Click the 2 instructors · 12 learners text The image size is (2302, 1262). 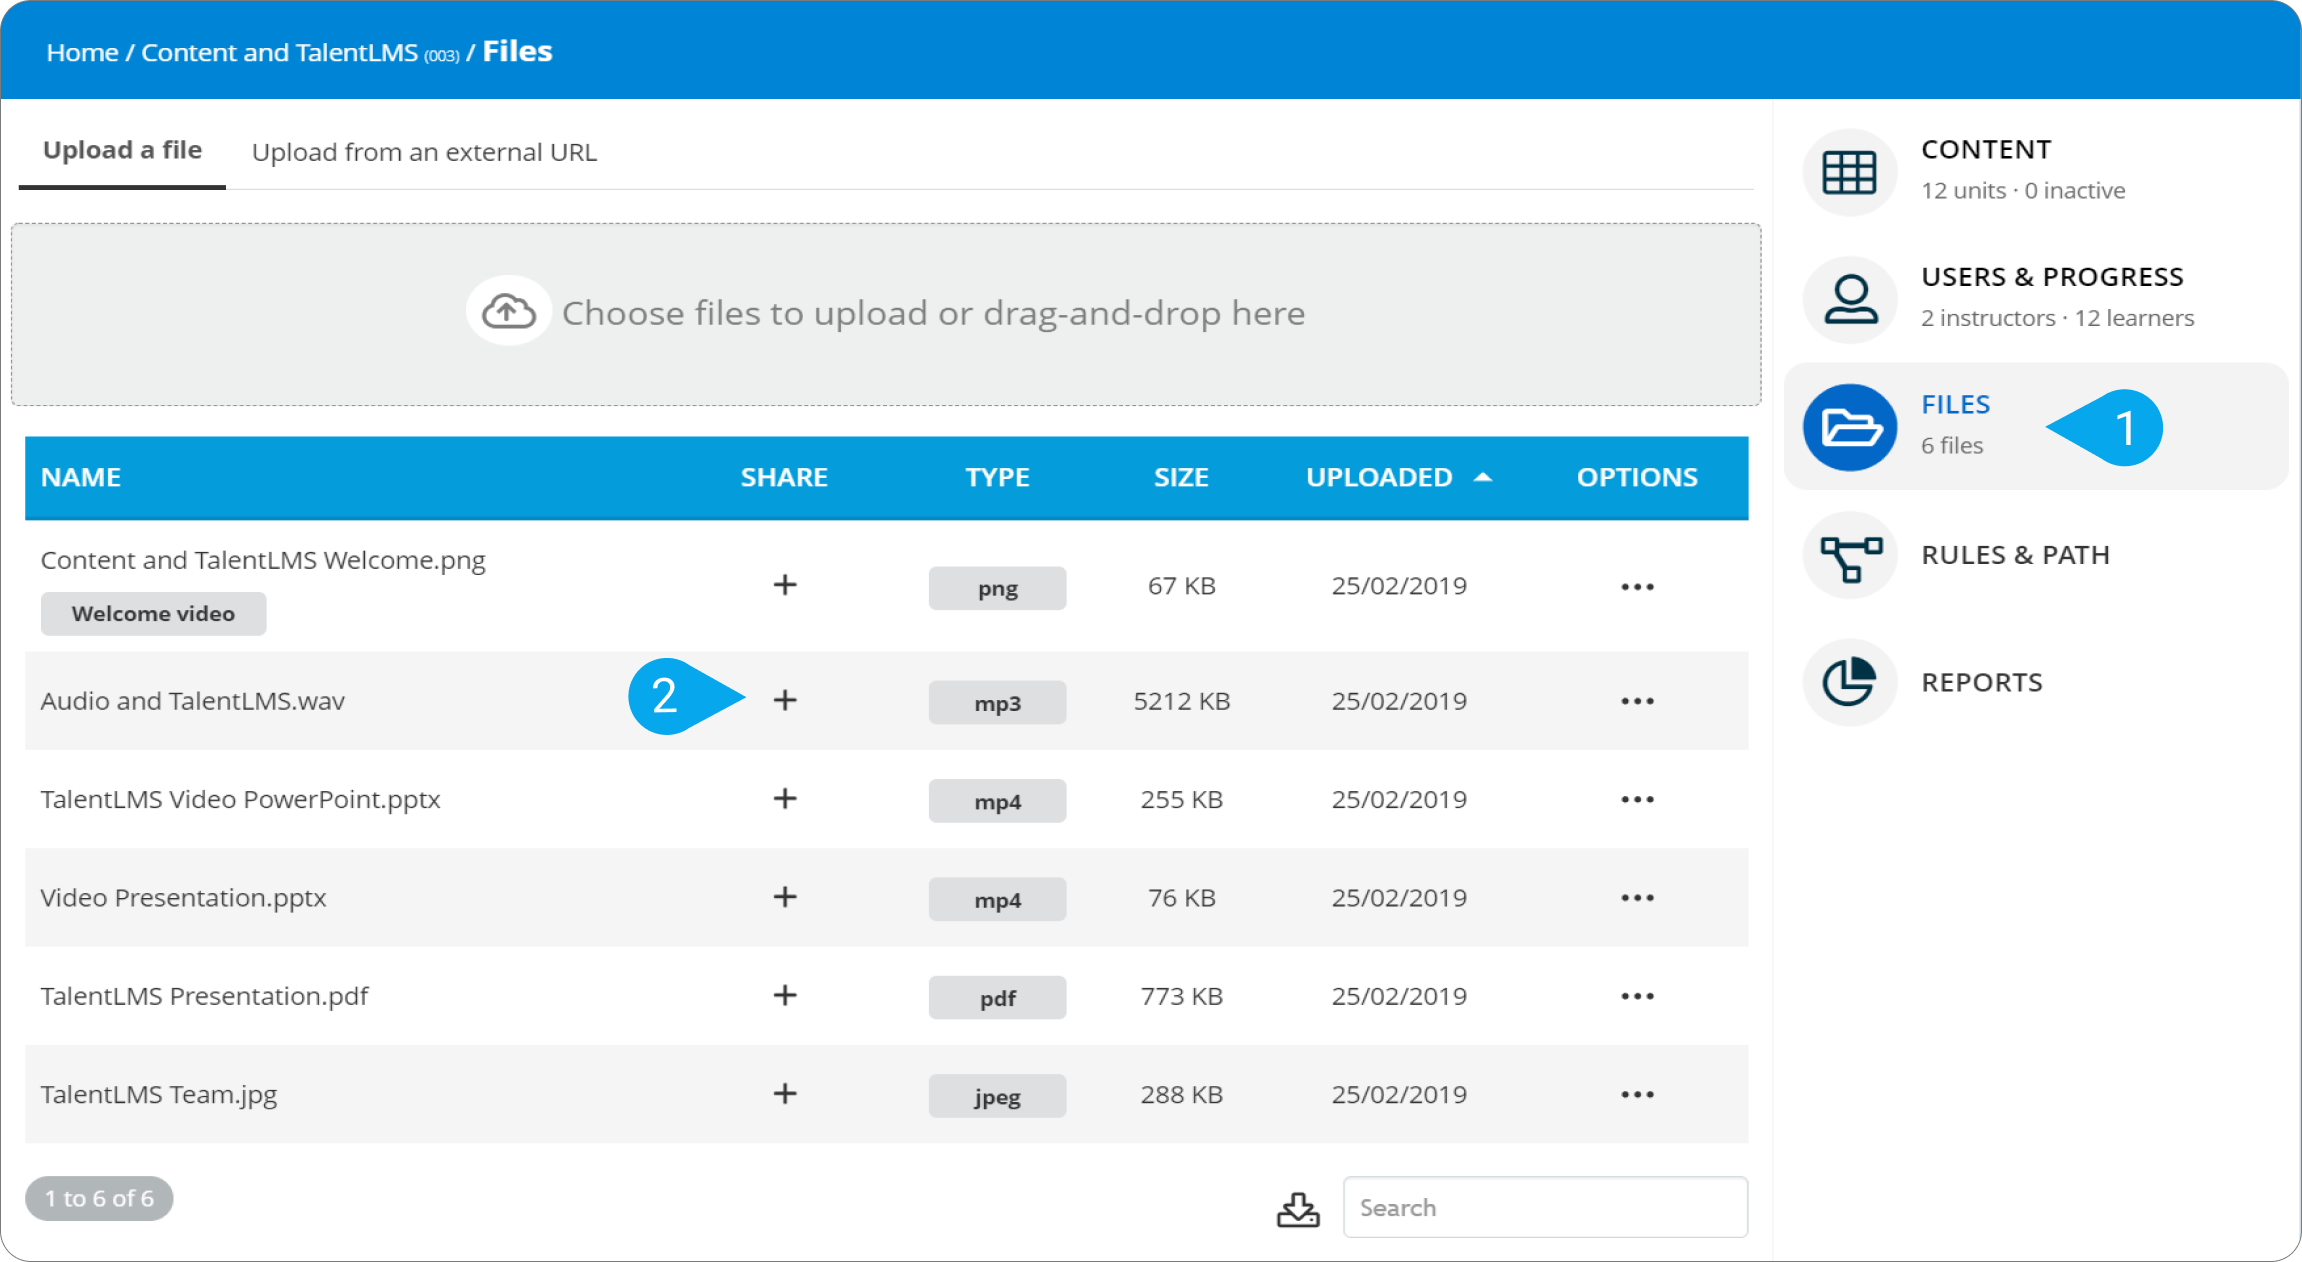(2057, 318)
